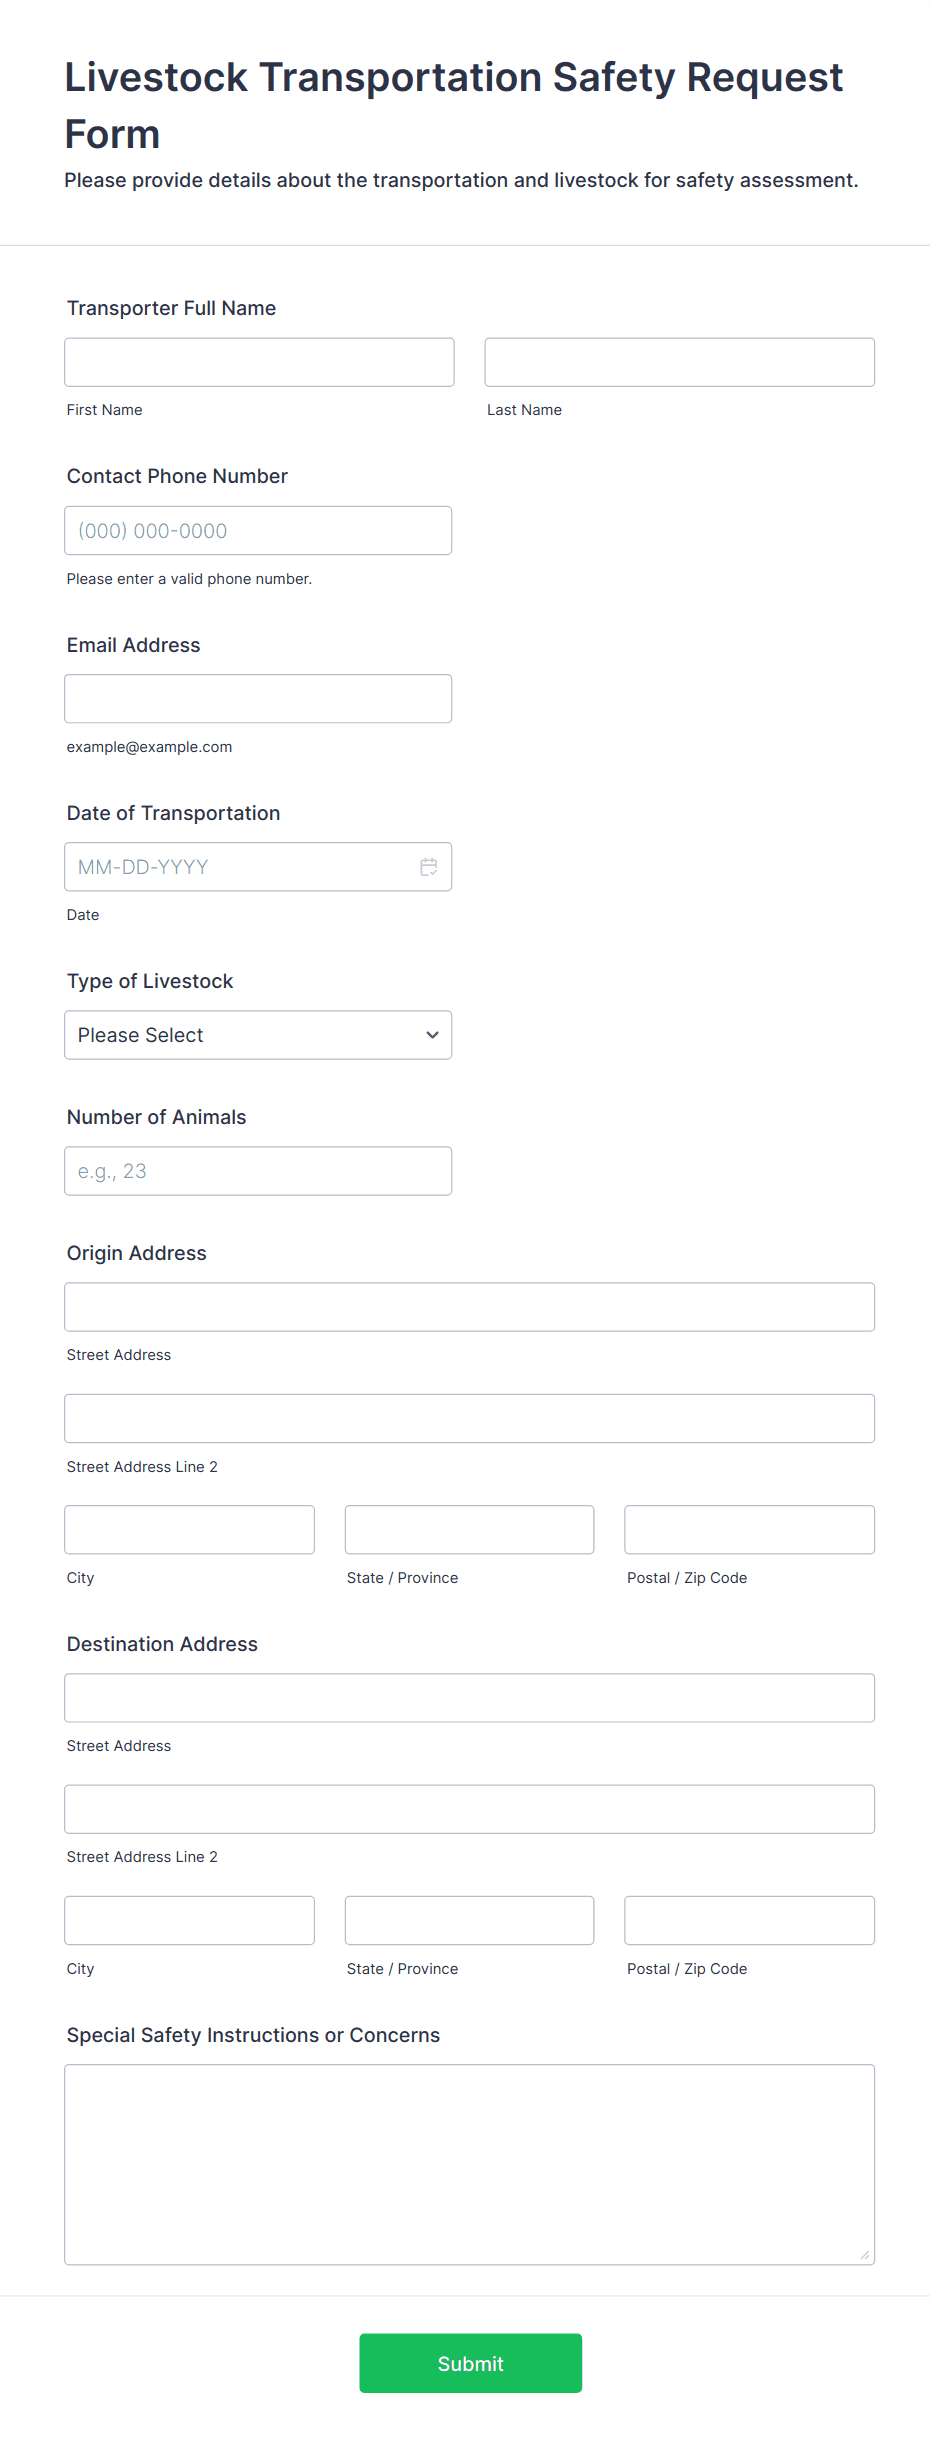
Task: Click the Number of Animals field
Action: pos(258,1171)
